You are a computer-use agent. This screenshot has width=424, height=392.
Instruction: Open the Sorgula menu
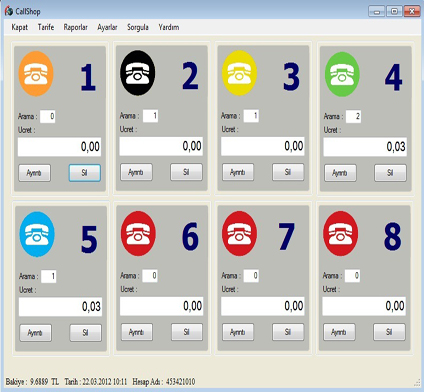138,27
